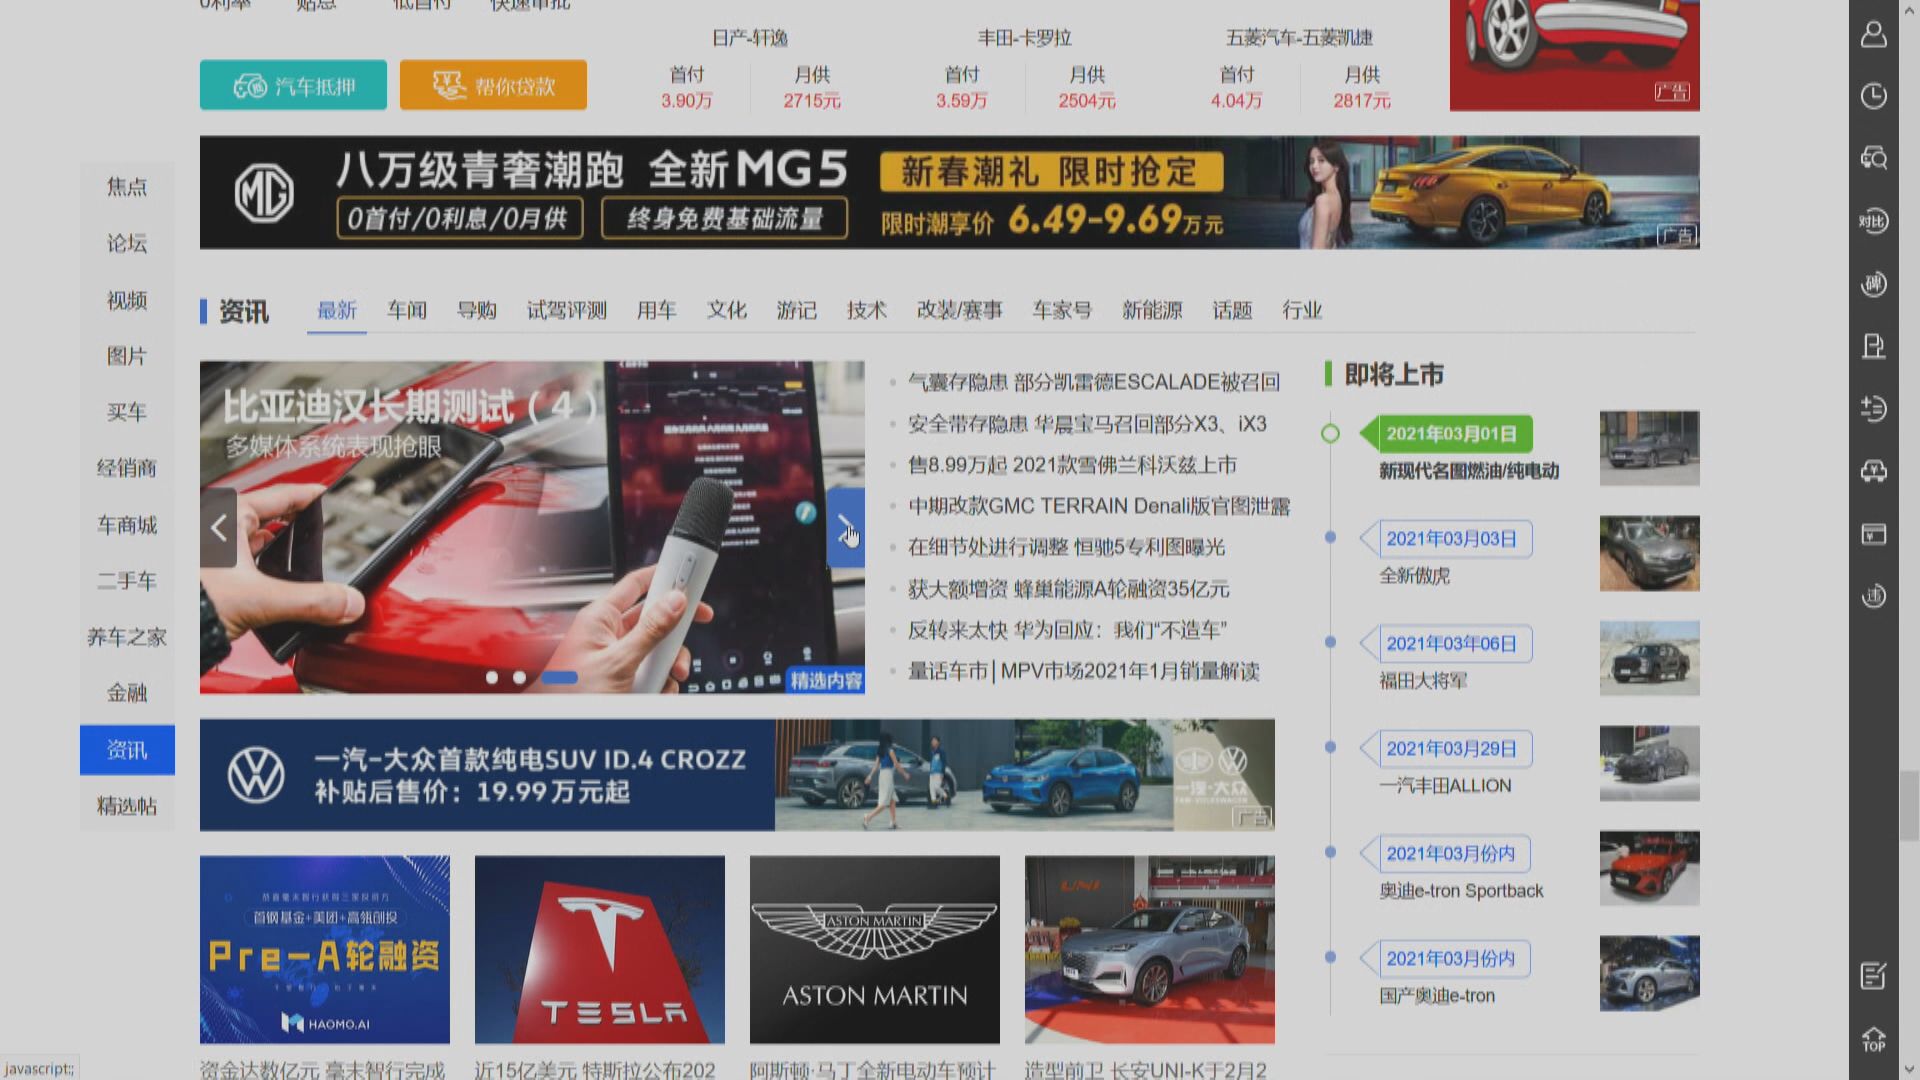Select the car search icon on right sidebar
The height and width of the screenshot is (1080, 1920).
point(1875,159)
